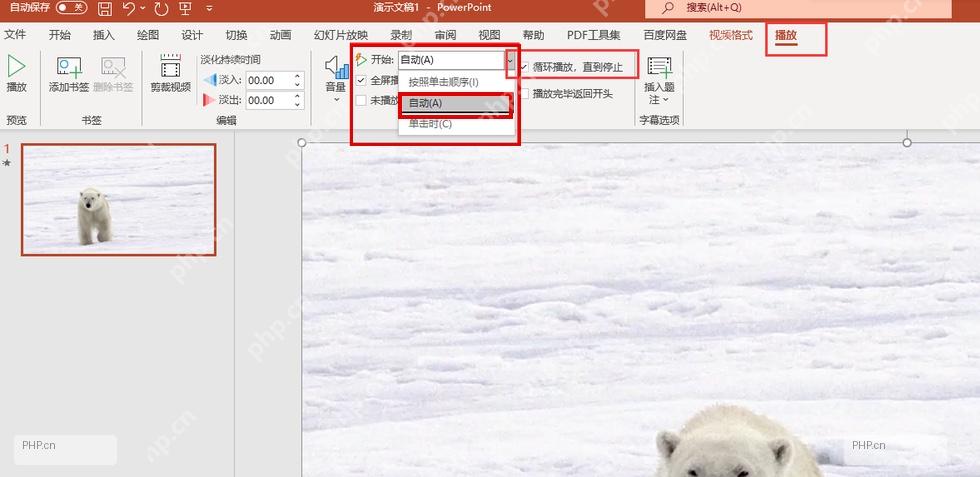Switch to the 视图 tab
Image resolution: width=980 pixels, height=477 pixels.
[489, 34]
